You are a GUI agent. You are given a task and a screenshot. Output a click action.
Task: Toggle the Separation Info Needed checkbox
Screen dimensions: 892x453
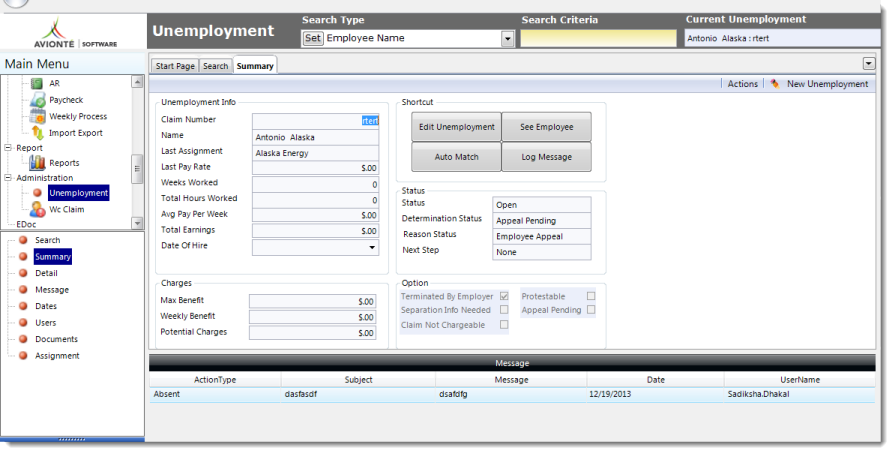[x=504, y=310]
